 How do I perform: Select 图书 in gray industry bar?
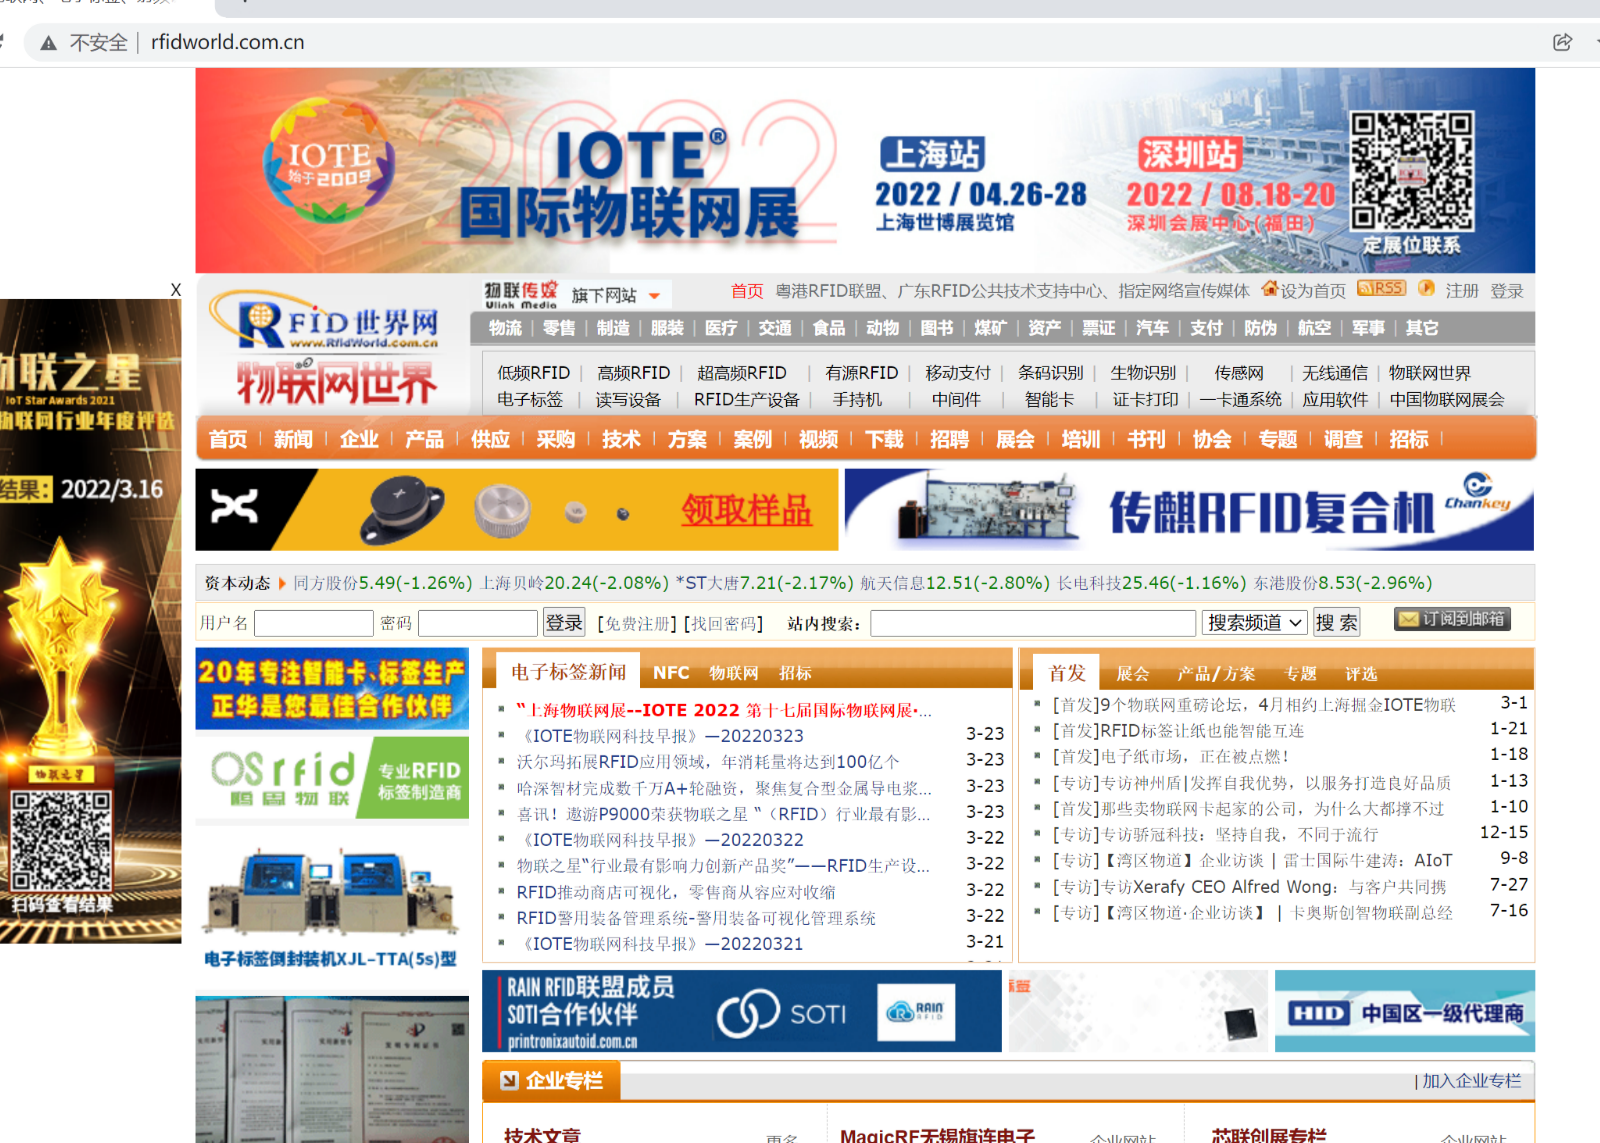tap(937, 328)
